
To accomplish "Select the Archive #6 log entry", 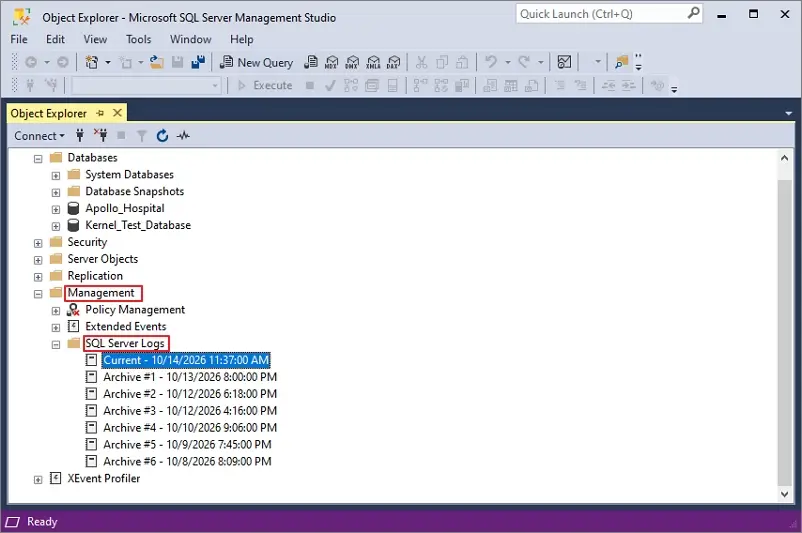I will [x=187, y=461].
